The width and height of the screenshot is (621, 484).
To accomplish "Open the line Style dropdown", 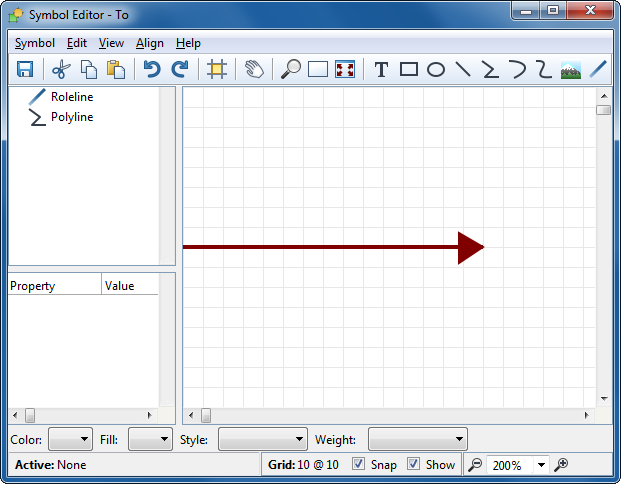I will point(262,439).
